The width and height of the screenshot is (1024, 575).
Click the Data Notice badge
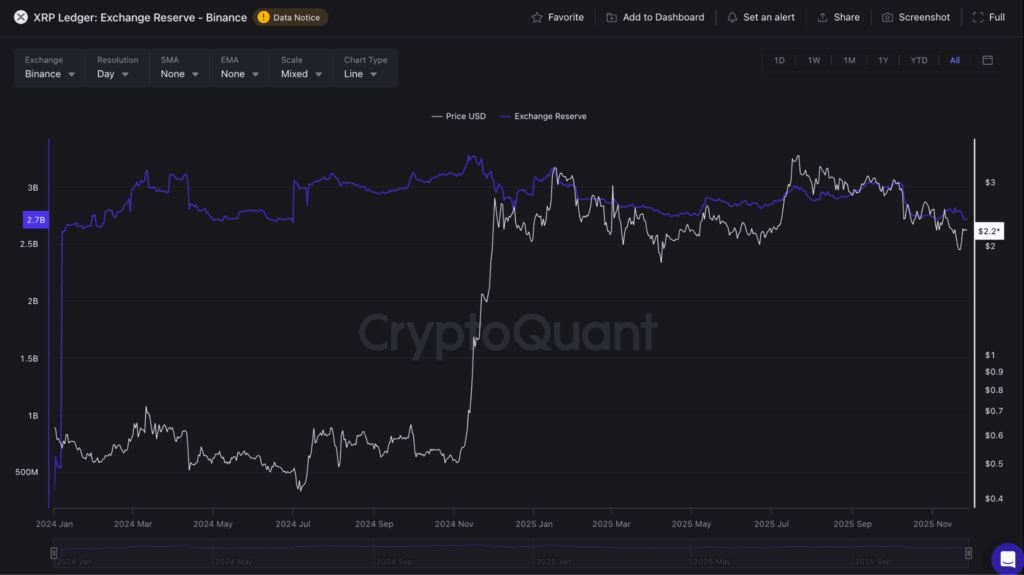pos(291,17)
